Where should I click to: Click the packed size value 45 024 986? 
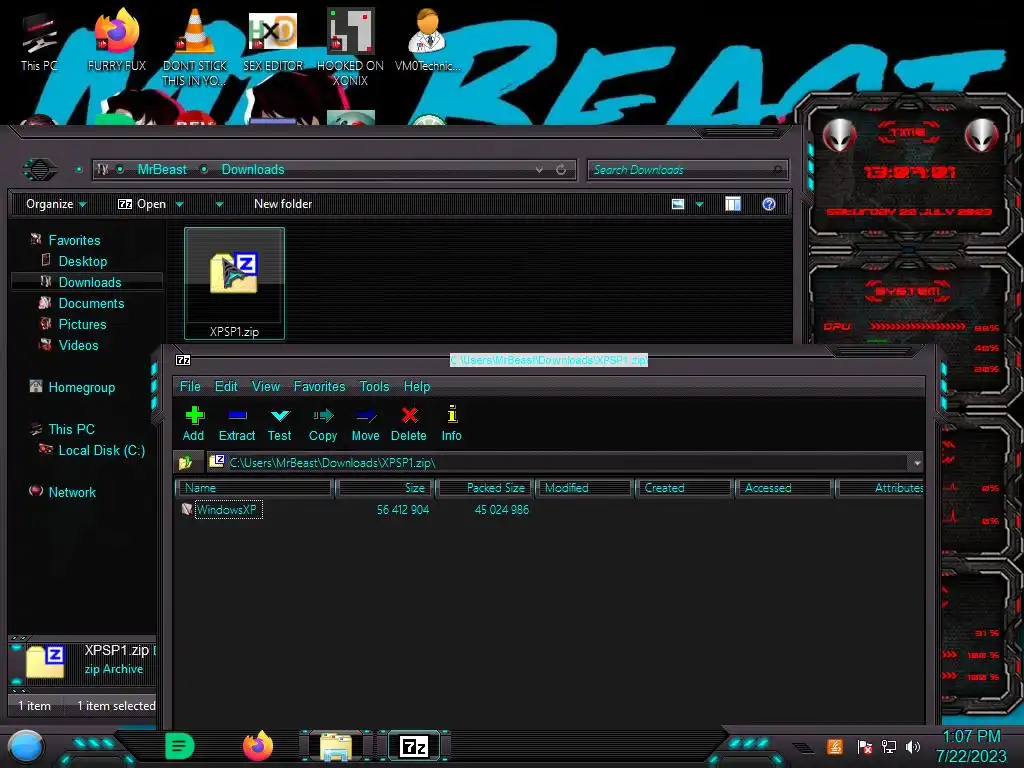tap(502, 510)
